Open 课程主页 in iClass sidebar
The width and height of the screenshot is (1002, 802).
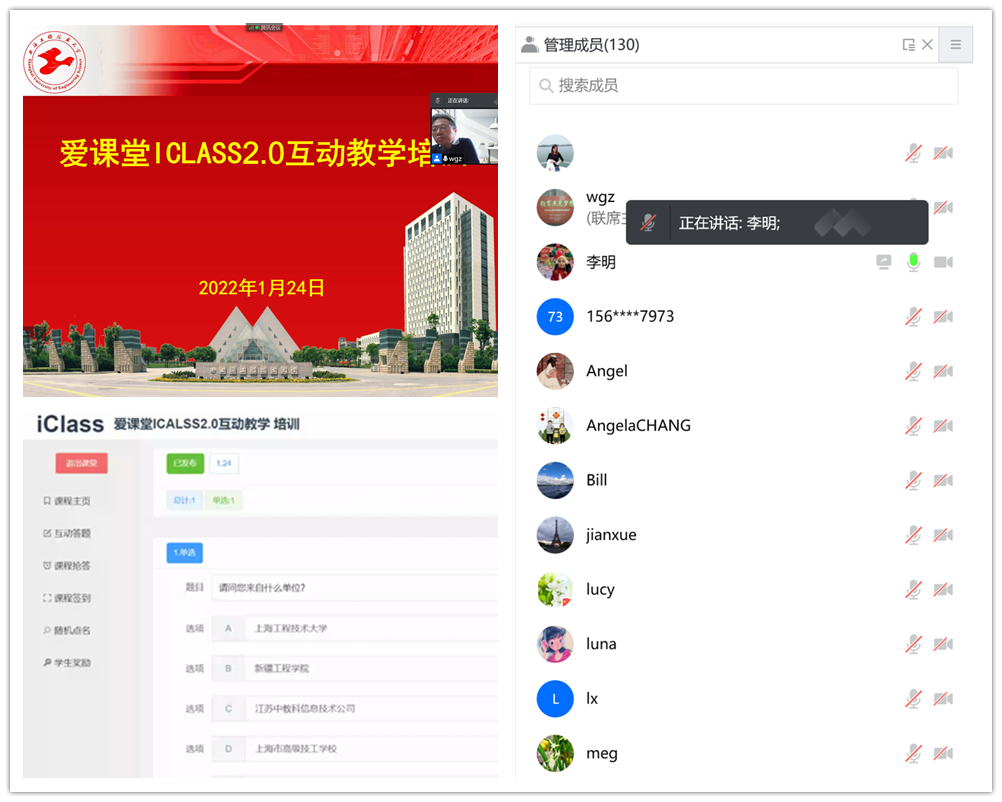(67, 500)
